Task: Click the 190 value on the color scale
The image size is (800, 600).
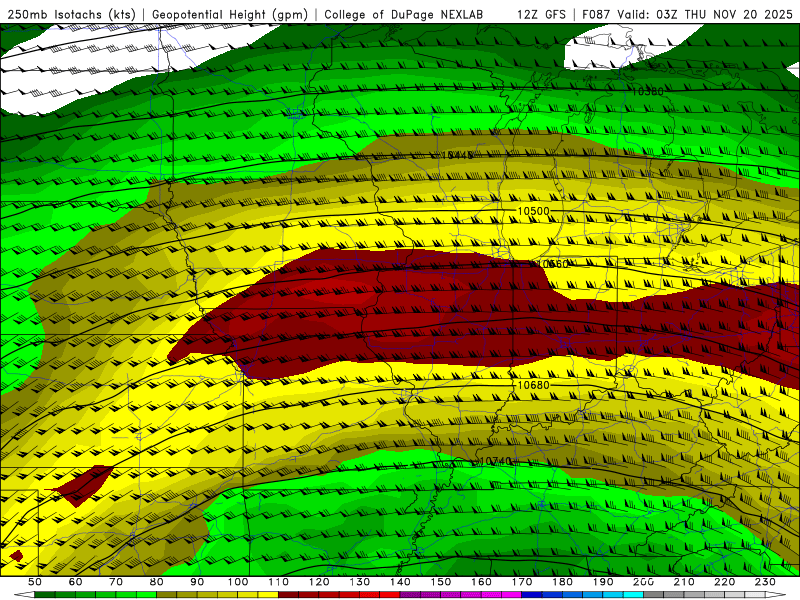Action: click(603, 582)
